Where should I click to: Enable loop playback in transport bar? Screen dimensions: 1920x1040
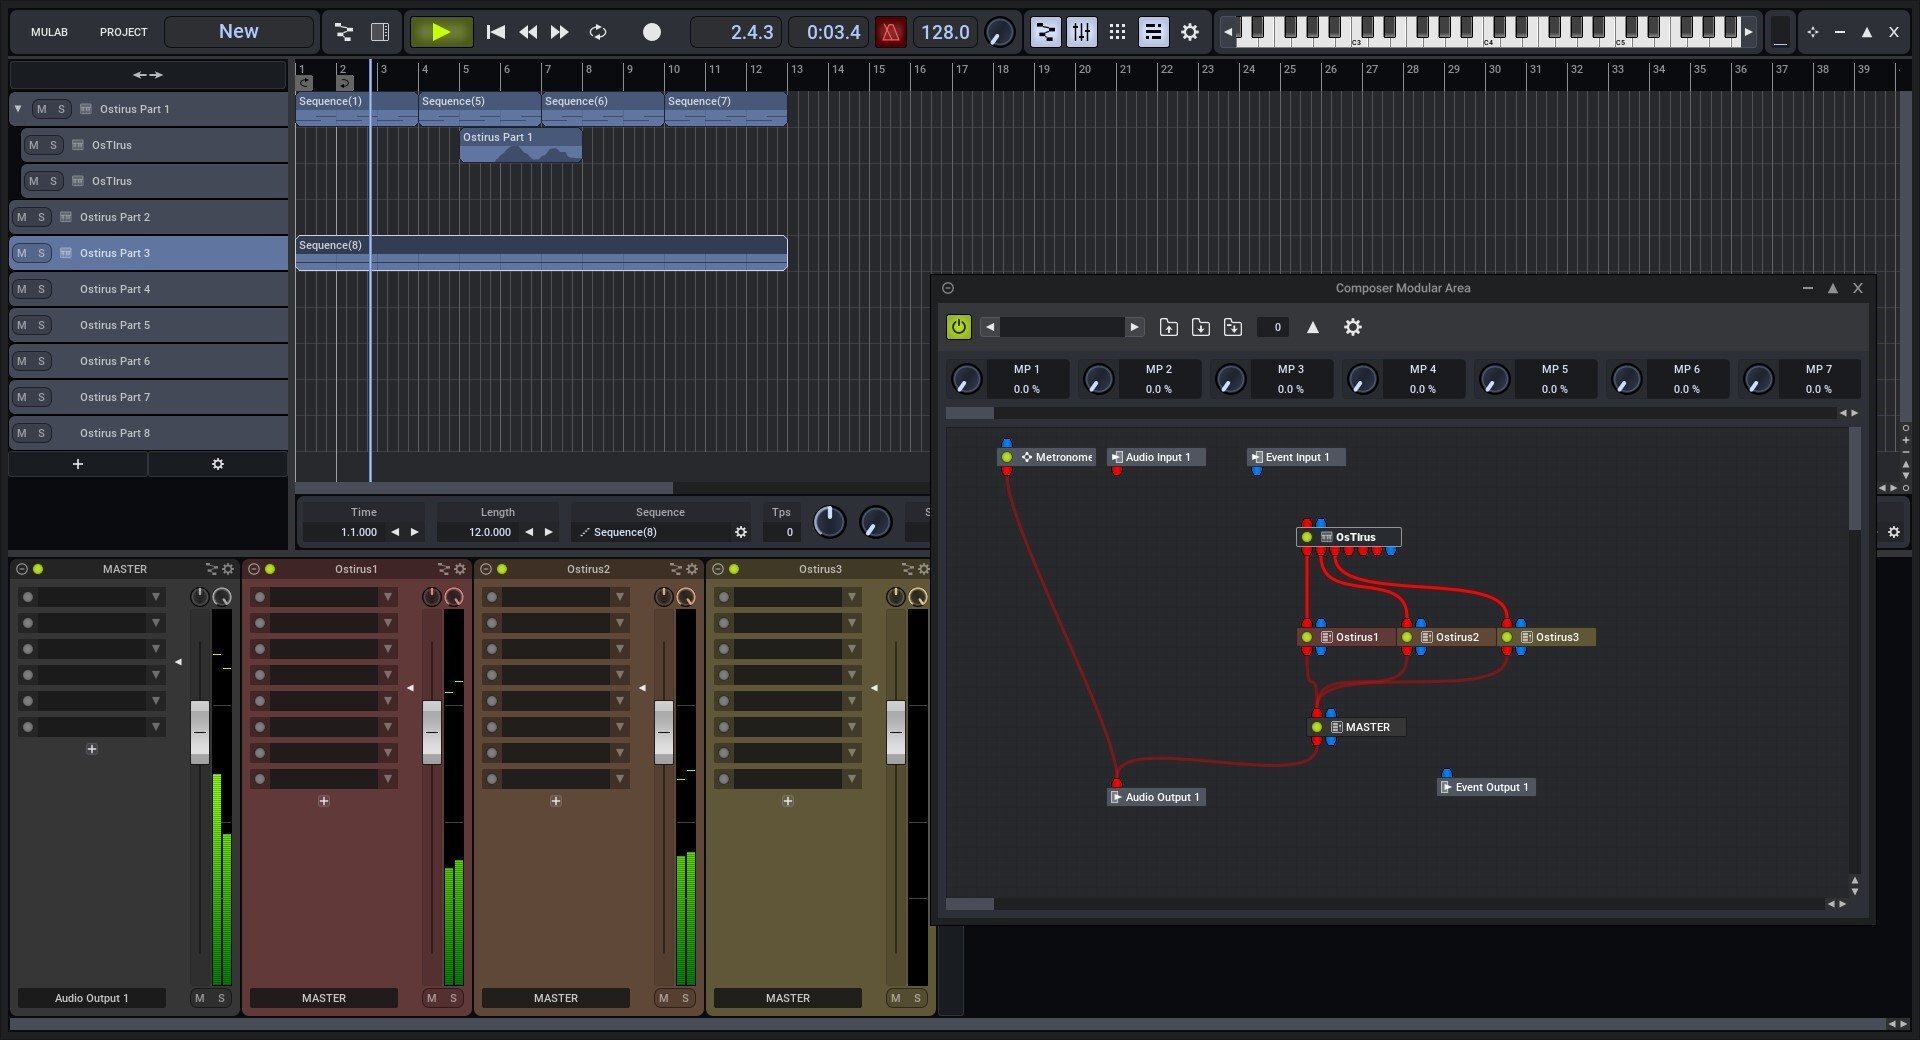click(598, 32)
